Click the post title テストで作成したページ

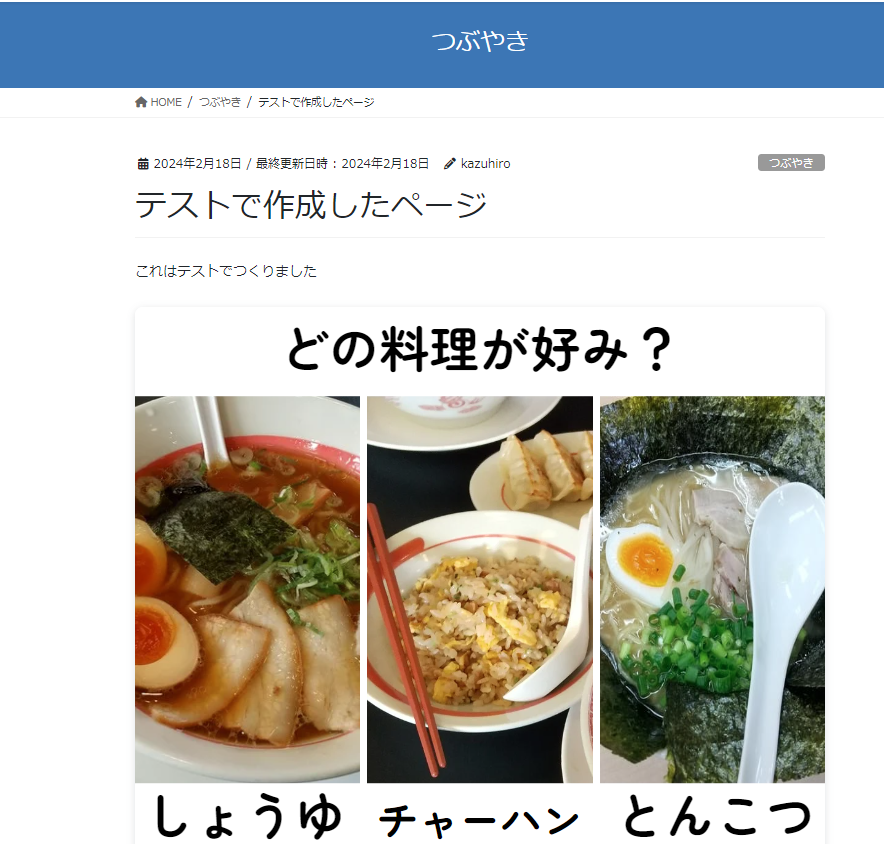pos(311,204)
